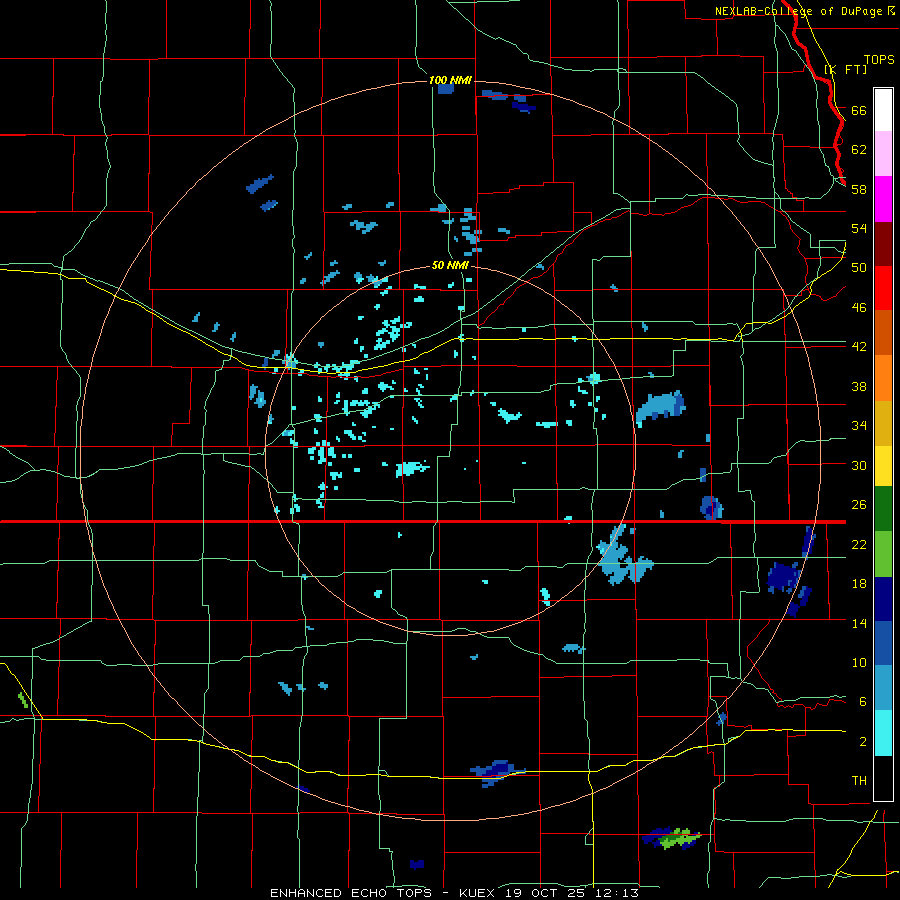Click the '19 OCT 25' date text
Image resolution: width=900 pixels, height=900 pixels.
coord(546,893)
